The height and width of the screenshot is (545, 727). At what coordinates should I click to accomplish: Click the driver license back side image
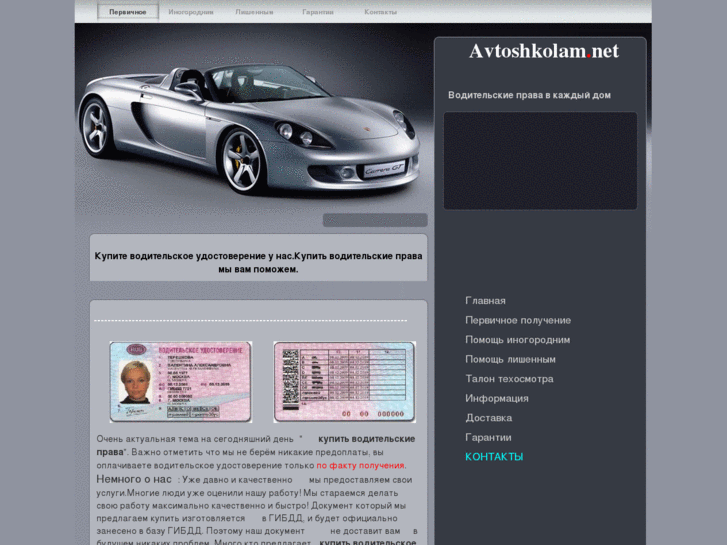[344, 382]
